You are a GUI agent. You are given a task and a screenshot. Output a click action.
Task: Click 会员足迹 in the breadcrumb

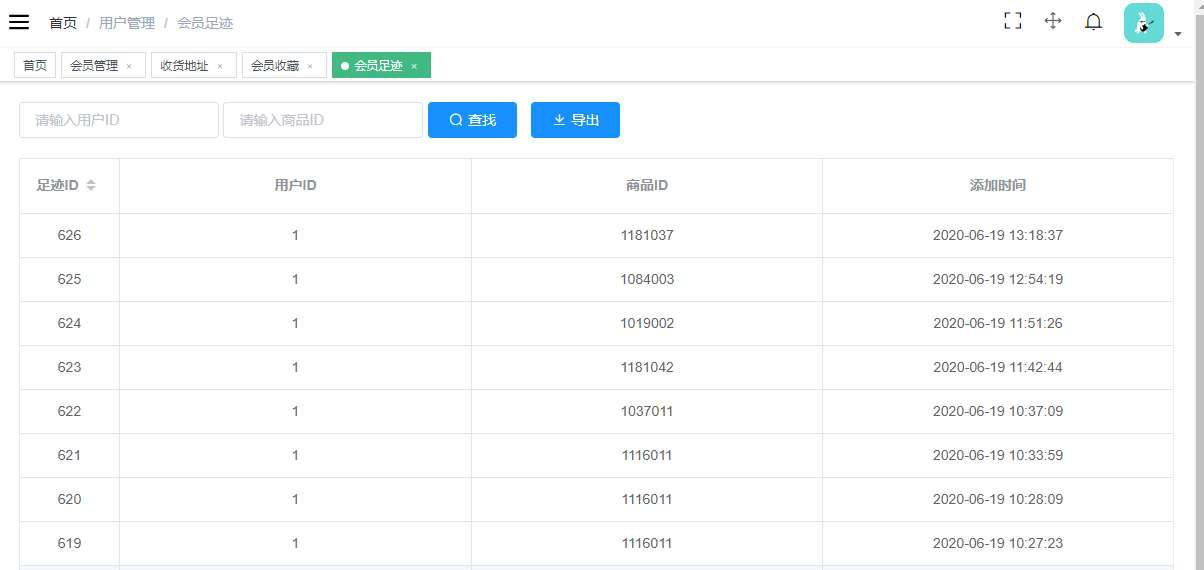[x=205, y=22]
